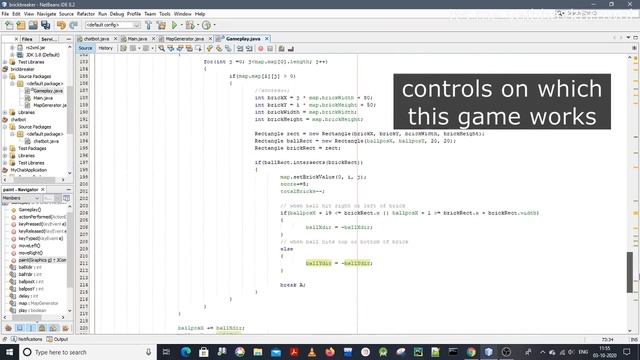Image resolution: width=640 pixels, height=360 pixels.
Task: Click the Find Selection magnifier icon in editor toolbar
Action: click(162, 49)
